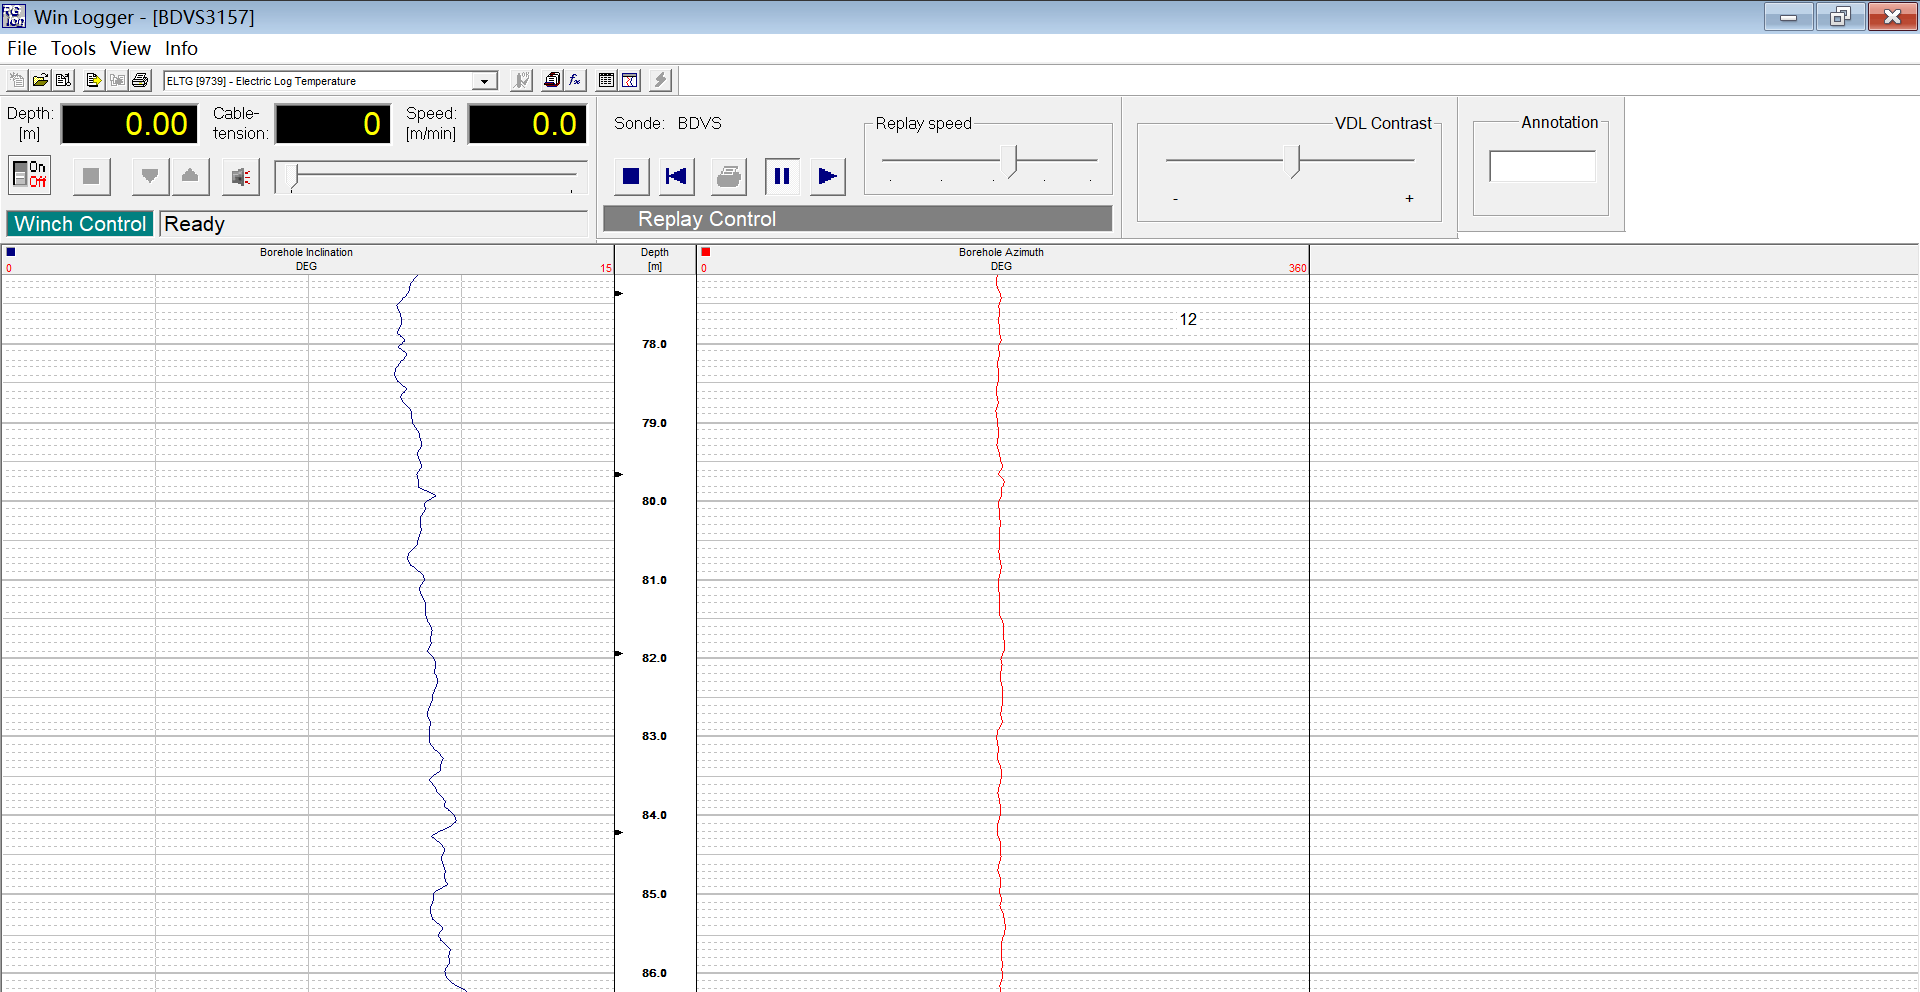Open the ELTG Electric Log Temperature dropdown

tap(484, 81)
